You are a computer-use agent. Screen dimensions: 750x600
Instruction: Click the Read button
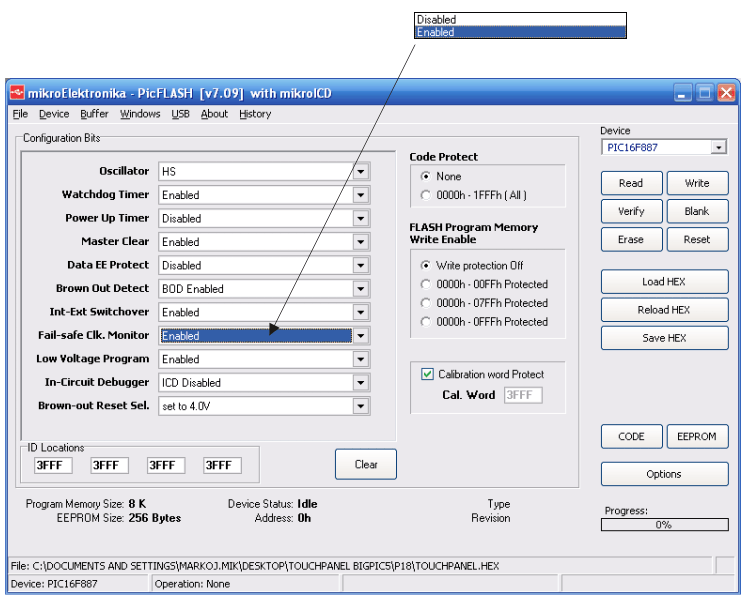(631, 183)
